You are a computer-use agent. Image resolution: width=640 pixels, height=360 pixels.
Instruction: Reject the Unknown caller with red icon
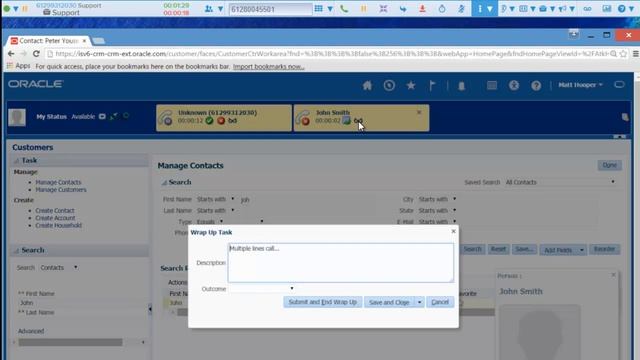click(221, 121)
